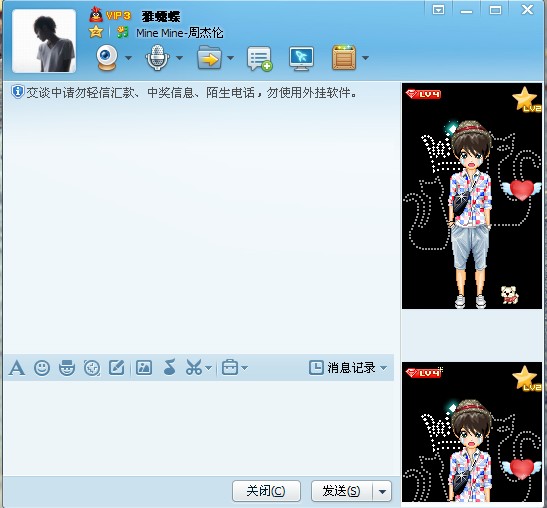Insert a picture into the message

coord(144,368)
